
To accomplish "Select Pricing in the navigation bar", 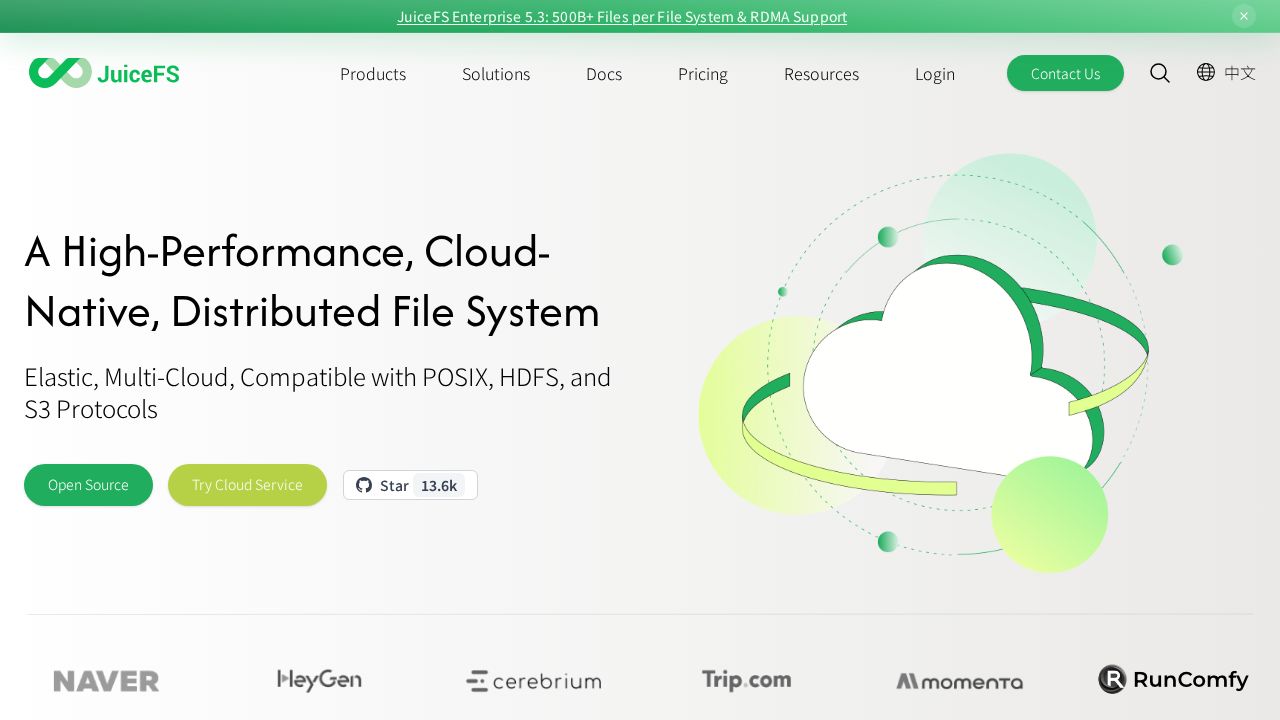I will pos(703,74).
